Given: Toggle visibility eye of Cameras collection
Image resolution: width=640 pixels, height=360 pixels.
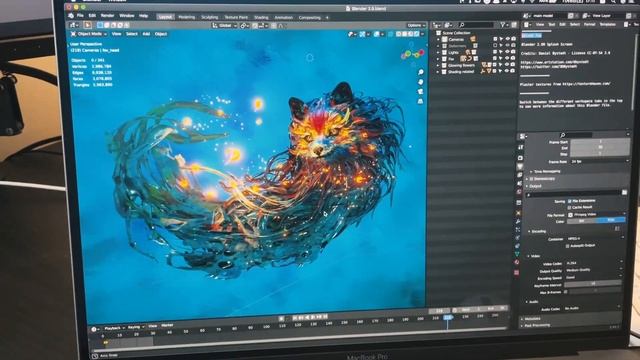Looking at the screenshot, I should 507,39.
